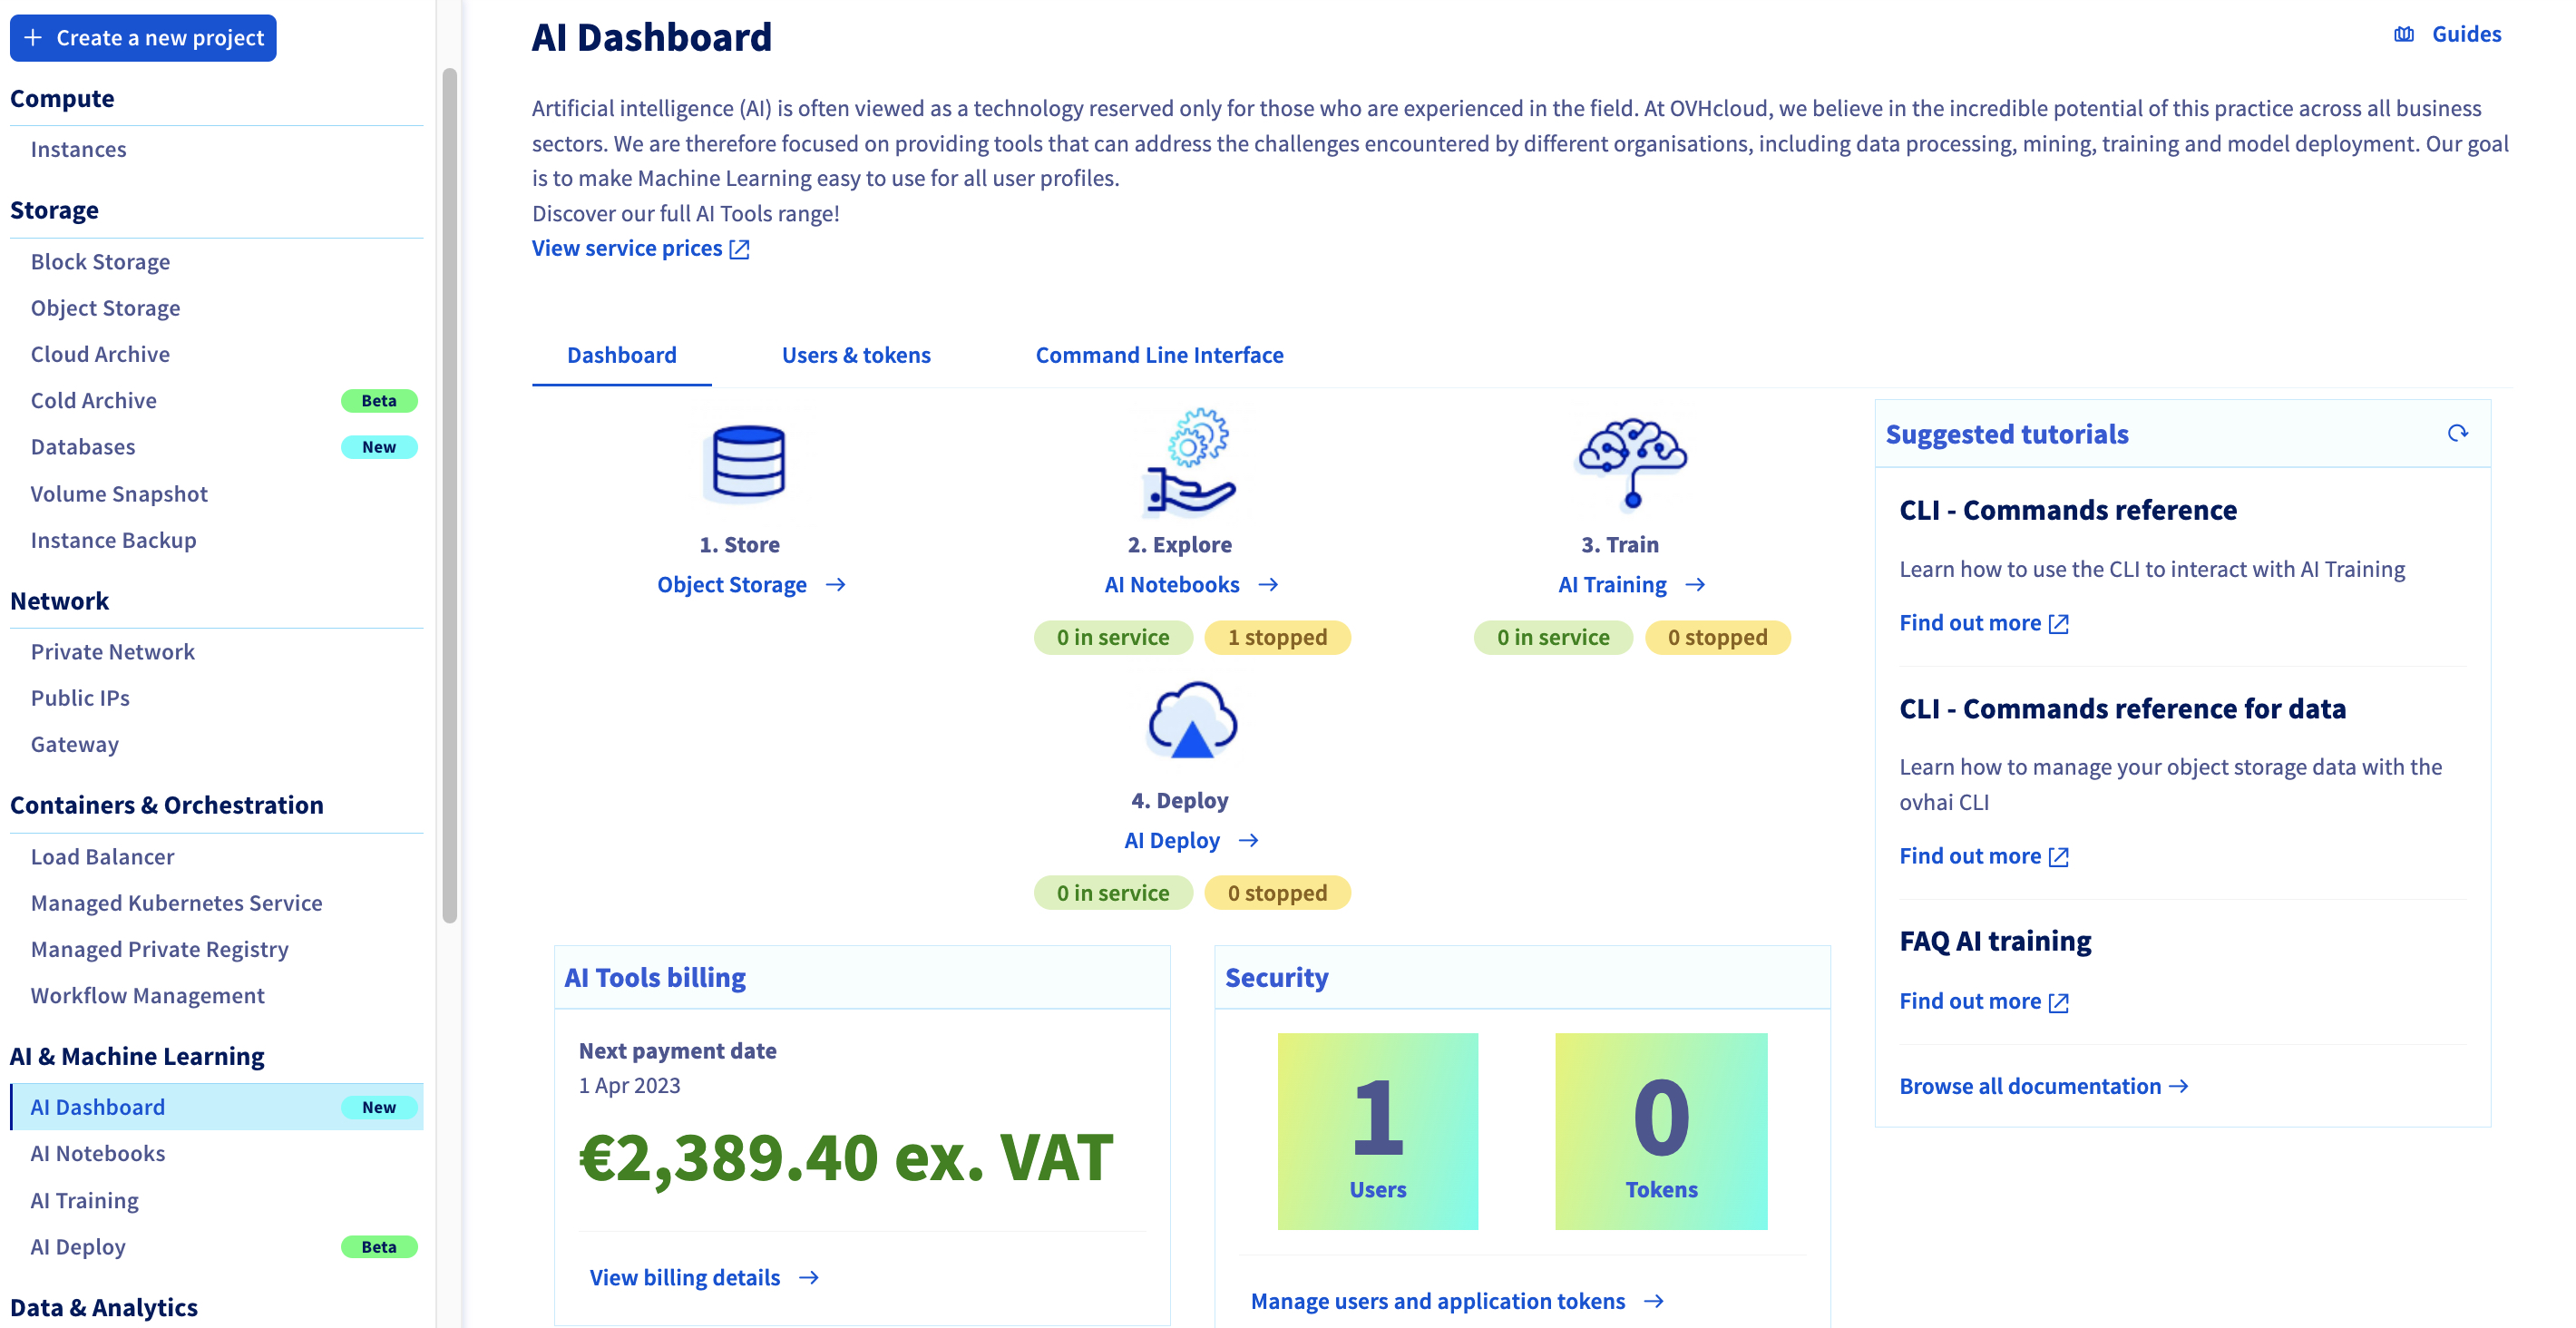Image resolution: width=2576 pixels, height=1328 pixels.
Task: Open the Command Line Interface tab
Action: pos(1159,355)
